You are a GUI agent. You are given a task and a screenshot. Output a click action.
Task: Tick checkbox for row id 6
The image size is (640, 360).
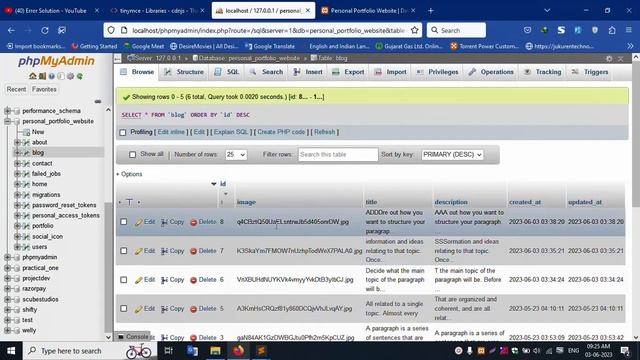[x=124, y=280]
